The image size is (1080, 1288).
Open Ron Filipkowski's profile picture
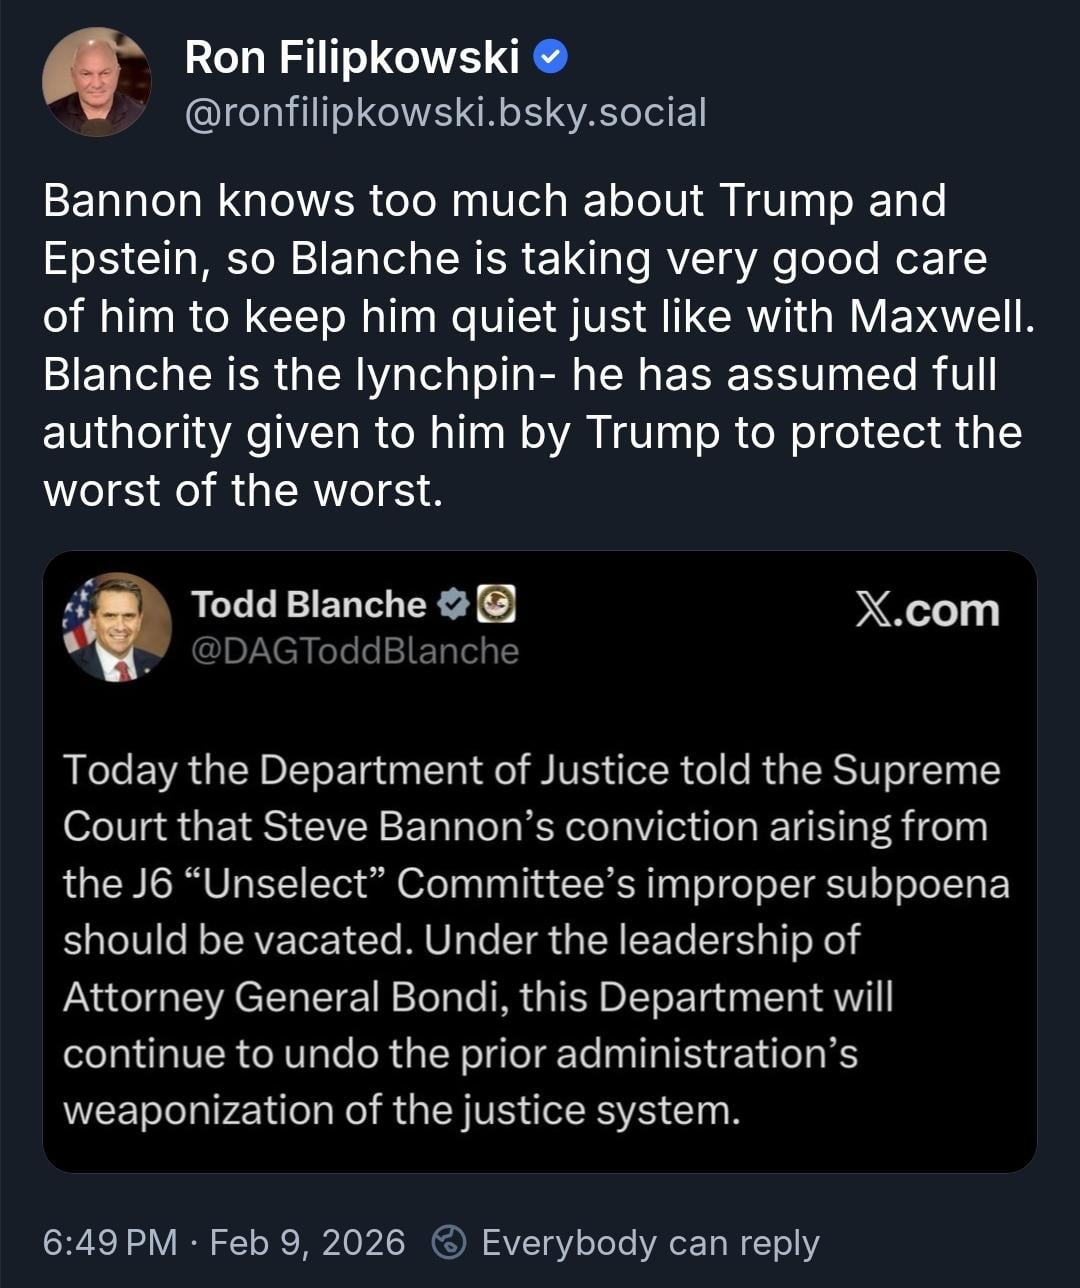(96, 82)
